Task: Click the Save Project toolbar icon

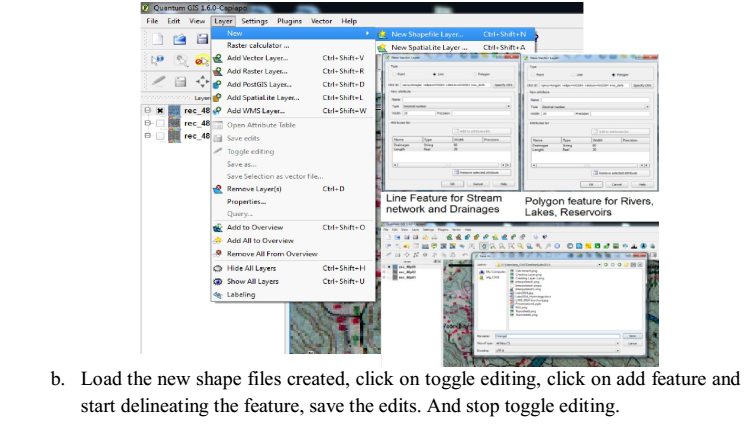Action: 202,39
